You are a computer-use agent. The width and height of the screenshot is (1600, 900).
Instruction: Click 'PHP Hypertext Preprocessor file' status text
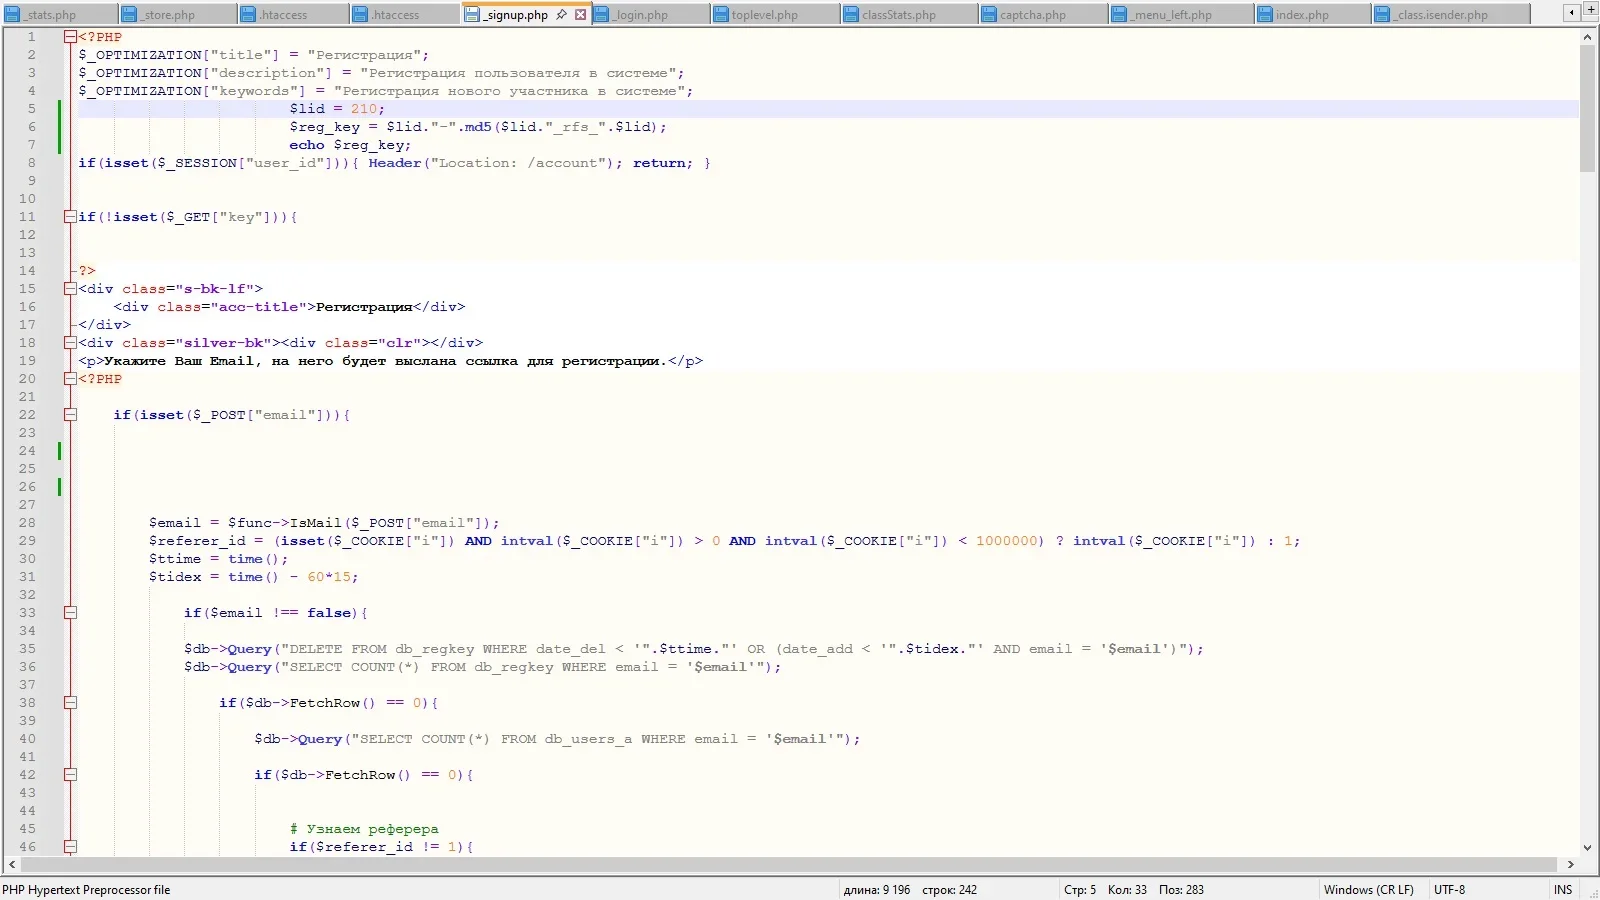click(x=86, y=890)
